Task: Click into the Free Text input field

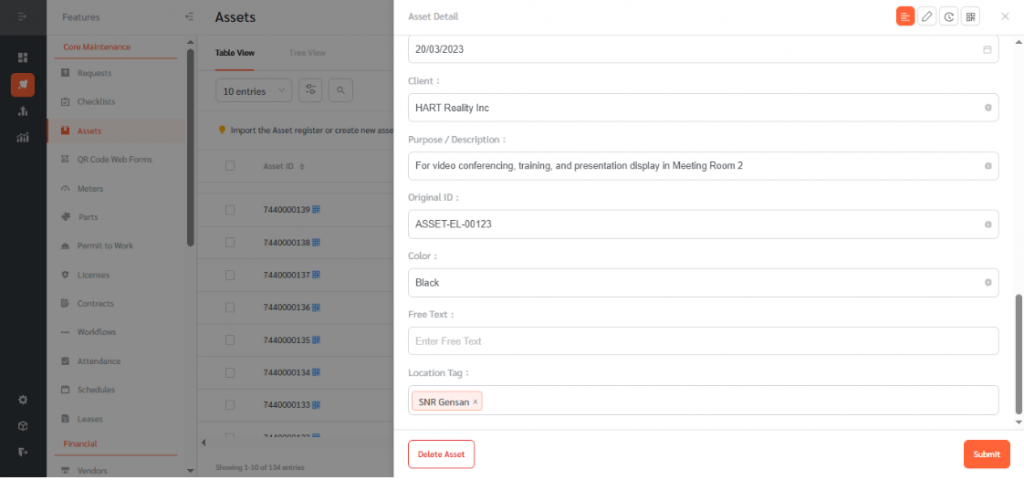Action: [x=703, y=341]
